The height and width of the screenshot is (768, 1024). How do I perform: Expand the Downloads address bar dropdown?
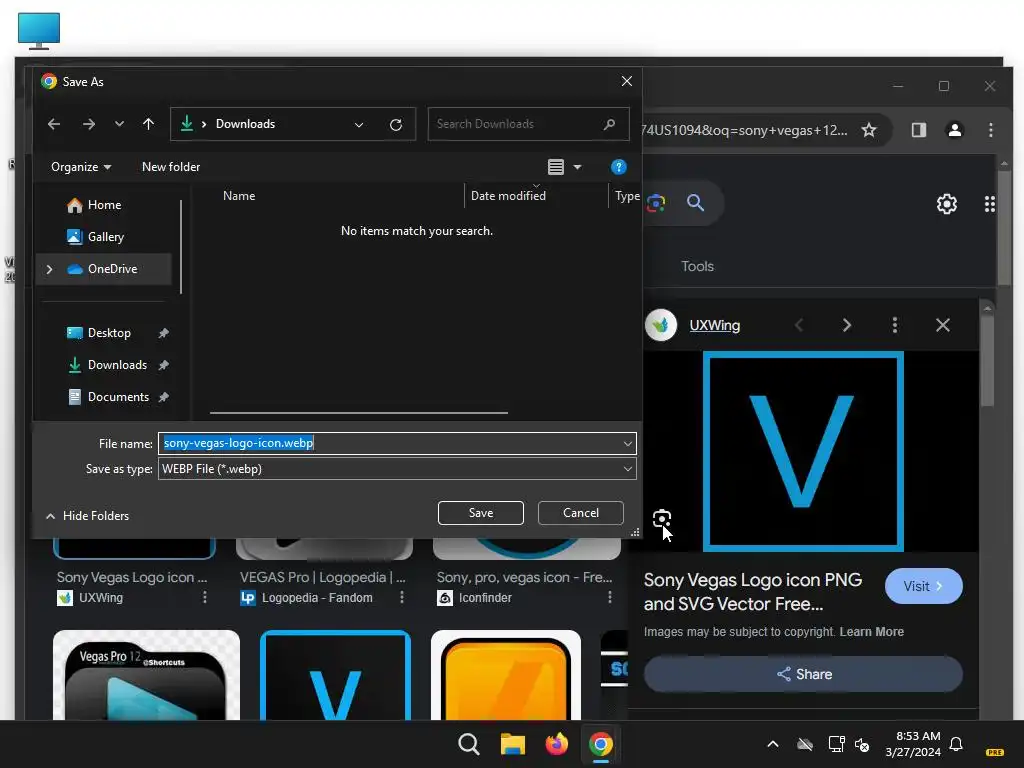pos(359,125)
